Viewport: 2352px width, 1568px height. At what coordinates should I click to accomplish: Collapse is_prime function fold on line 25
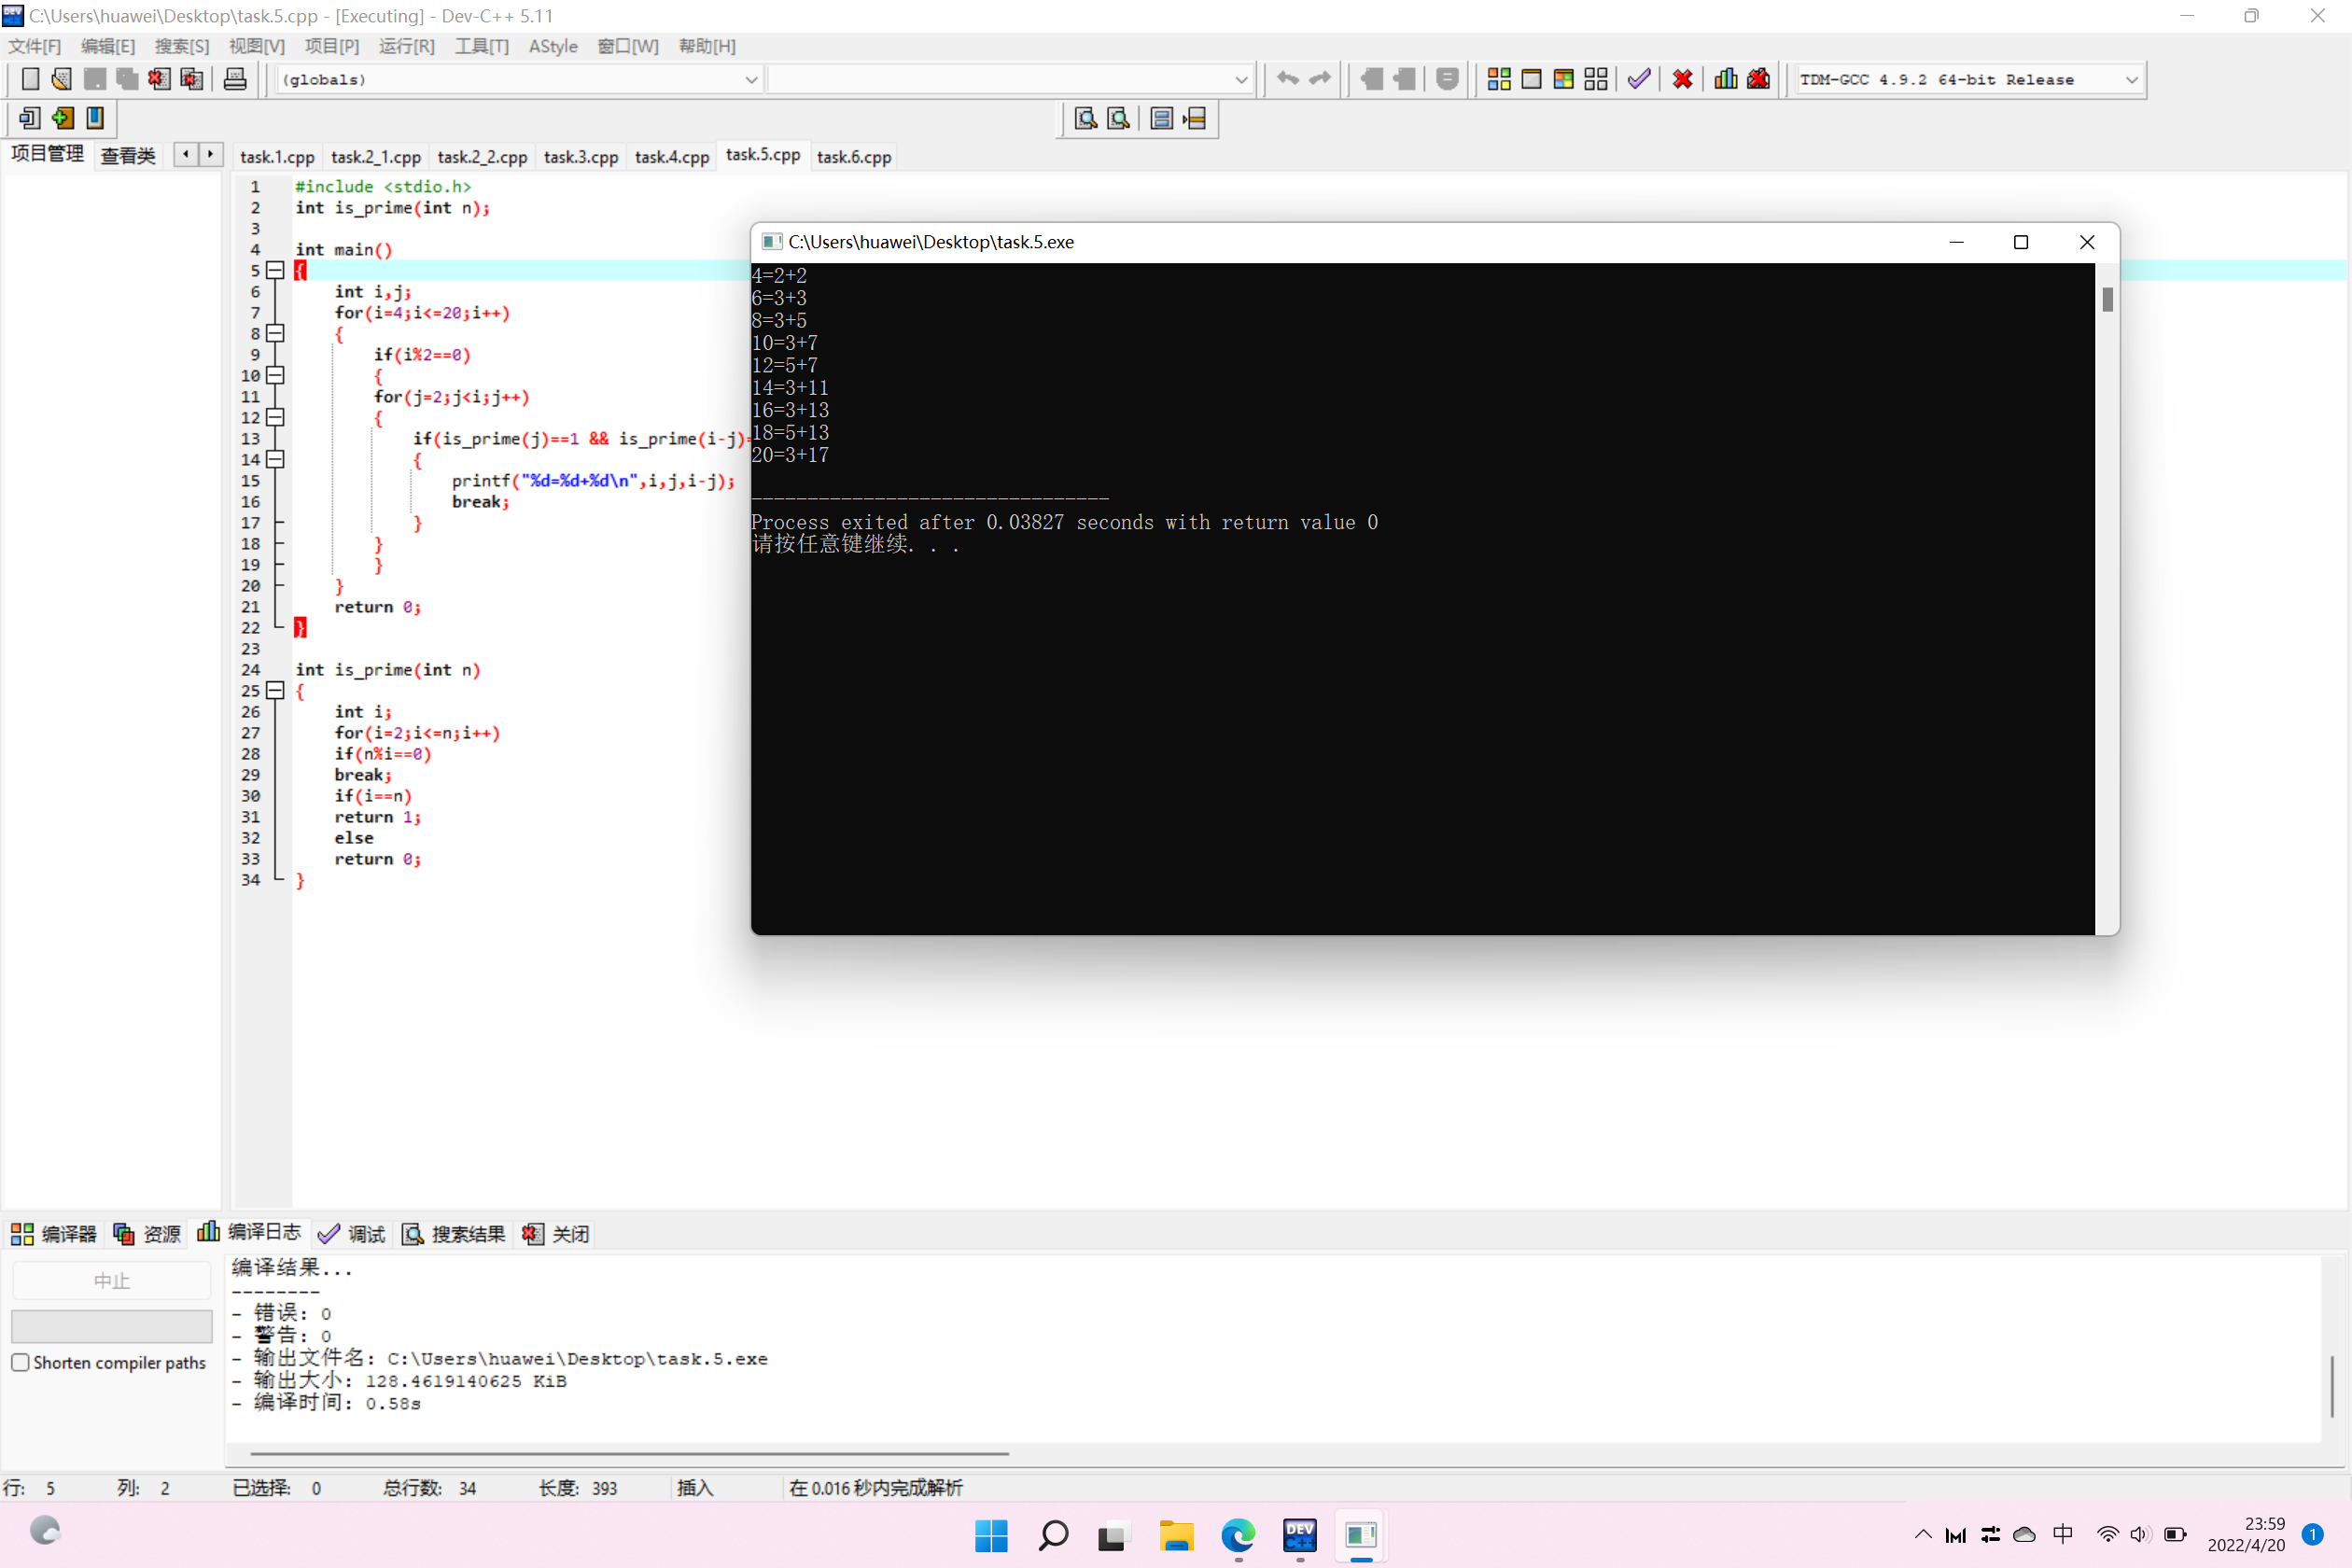click(276, 690)
